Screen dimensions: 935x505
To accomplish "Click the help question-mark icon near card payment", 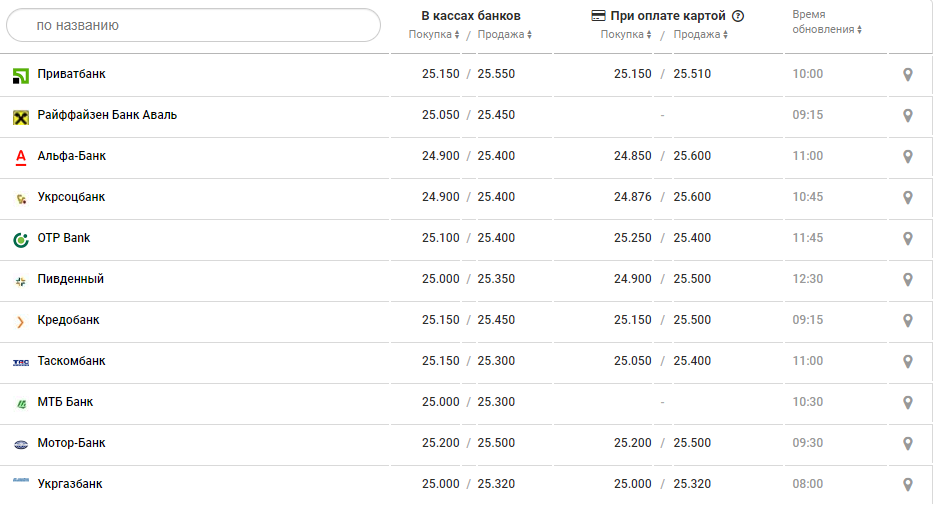I will tap(738, 16).
